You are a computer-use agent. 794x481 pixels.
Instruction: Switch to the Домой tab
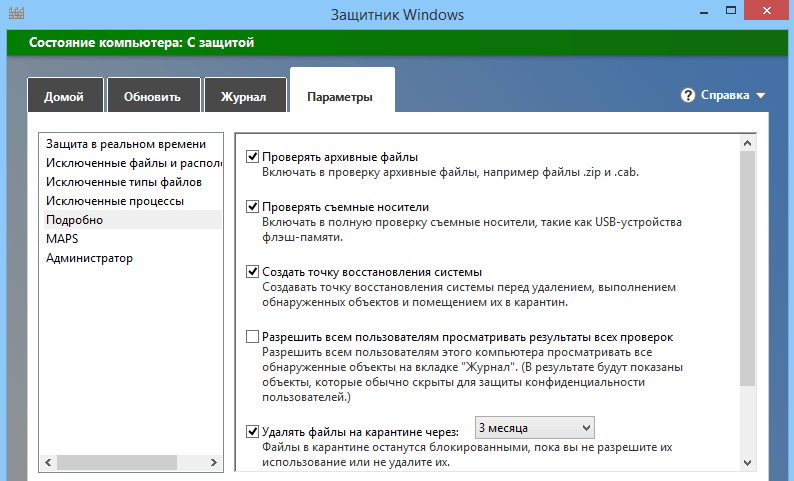click(65, 95)
